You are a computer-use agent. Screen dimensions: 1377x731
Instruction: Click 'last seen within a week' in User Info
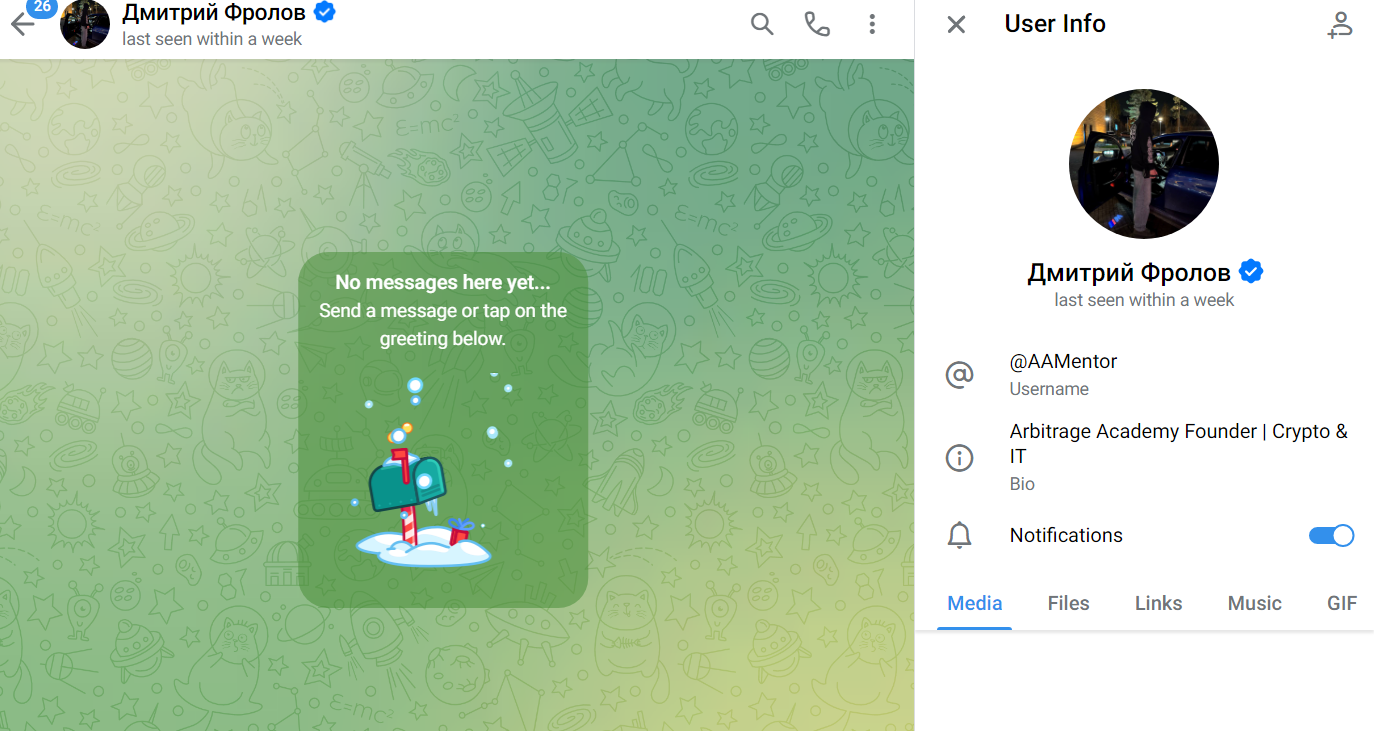pos(1144,300)
